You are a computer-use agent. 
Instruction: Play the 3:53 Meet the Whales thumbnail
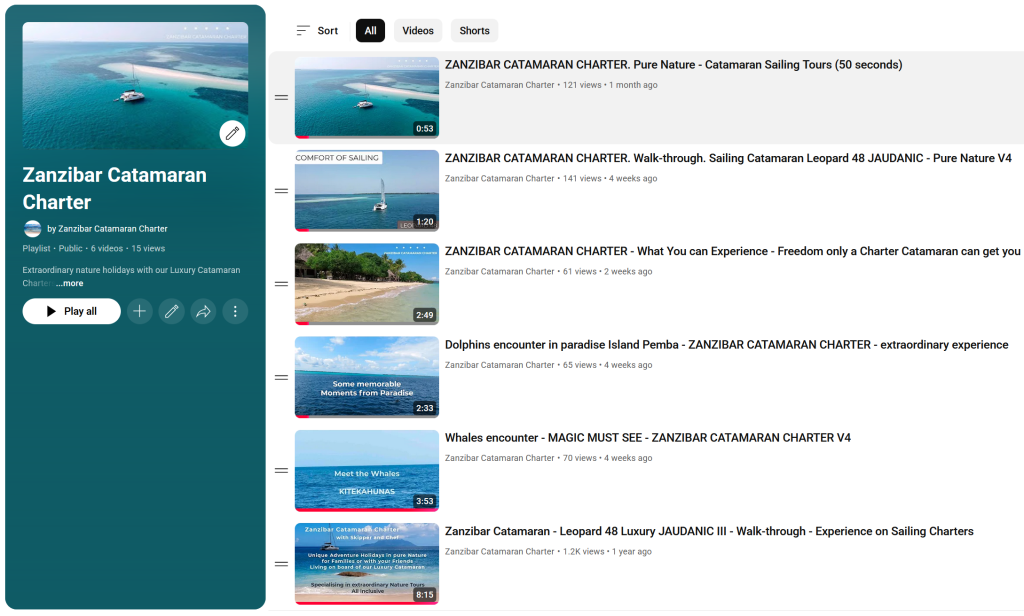click(367, 470)
